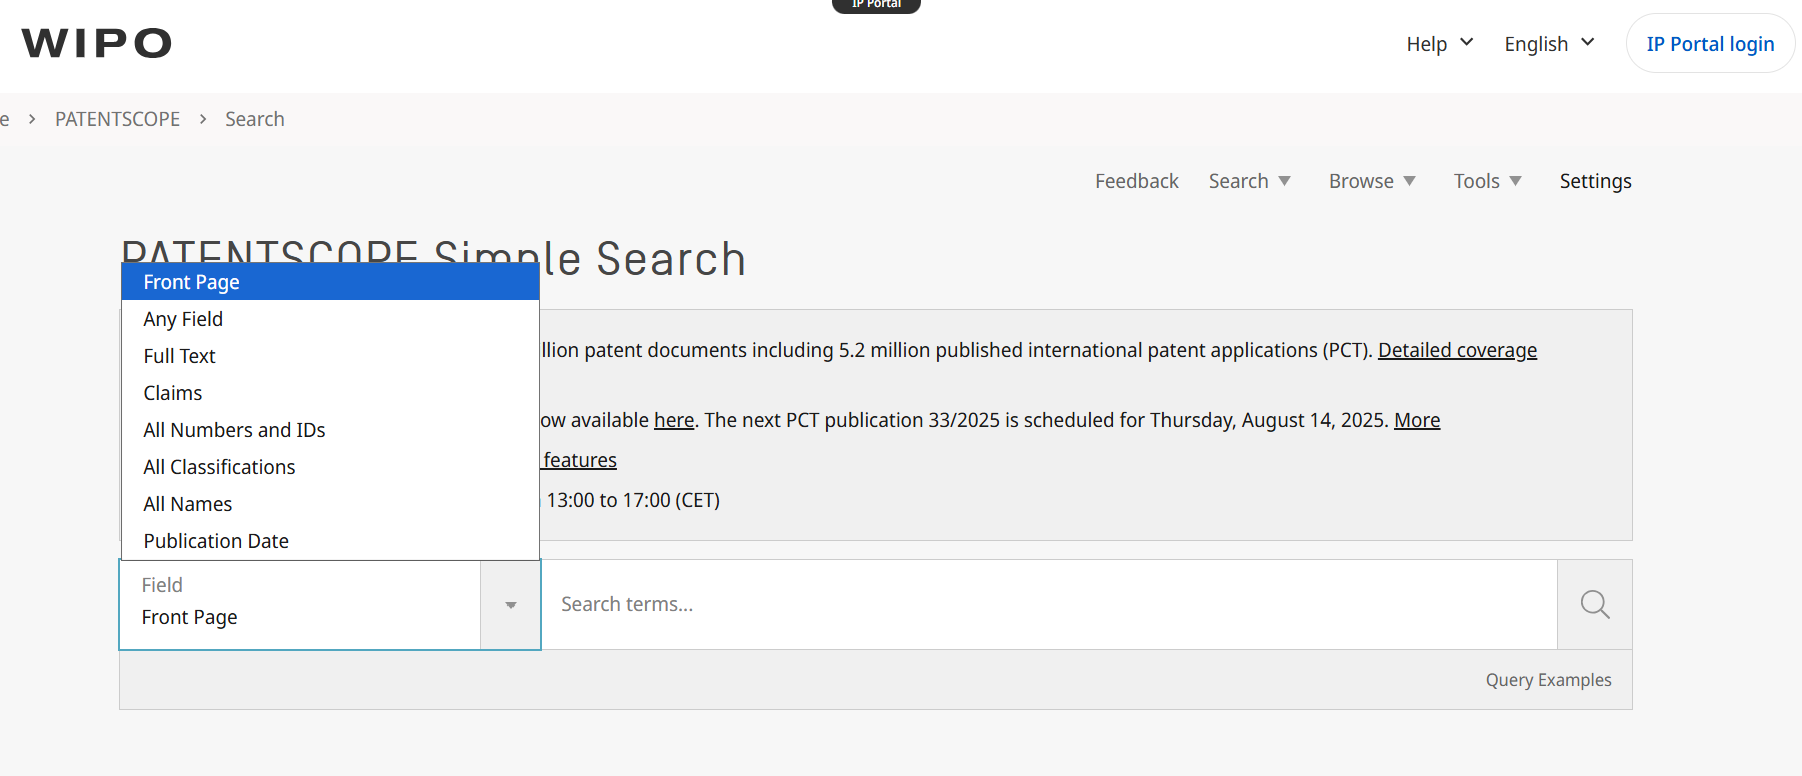Viewport: 1802px width, 776px height.
Task: Follow the 'here' link
Action: (674, 420)
